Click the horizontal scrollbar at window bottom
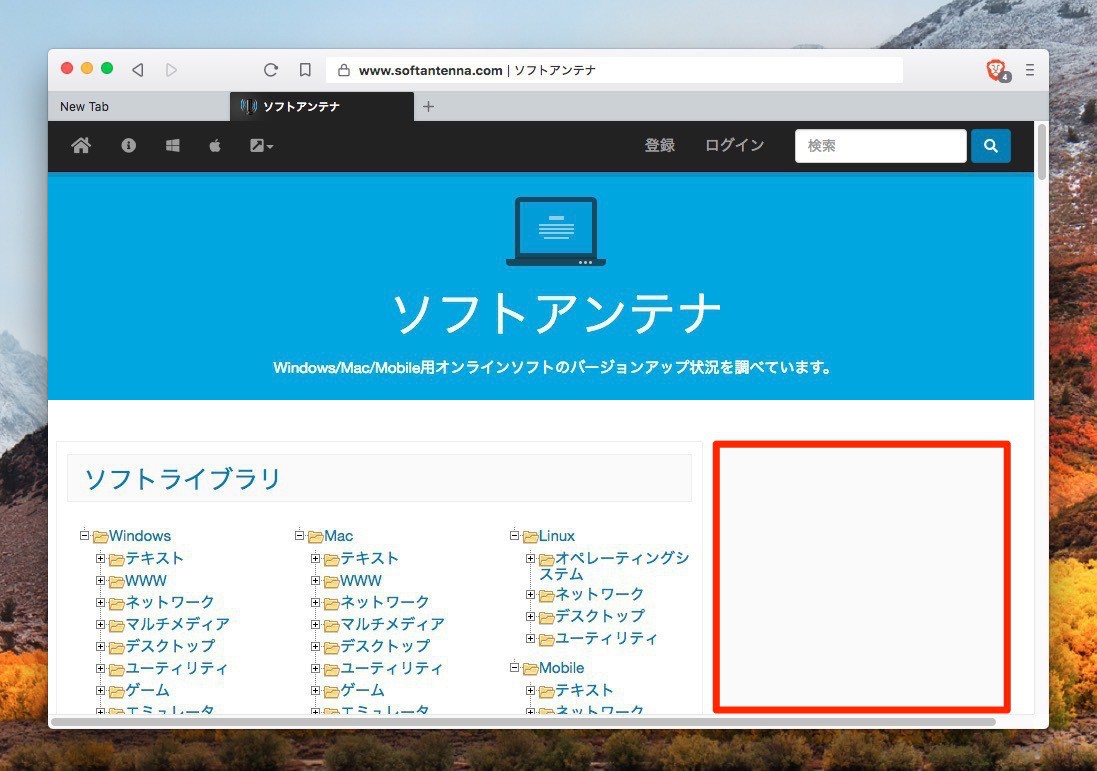Image resolution: width=1097 pixels, height=771 pixels. tap(523, 722)
